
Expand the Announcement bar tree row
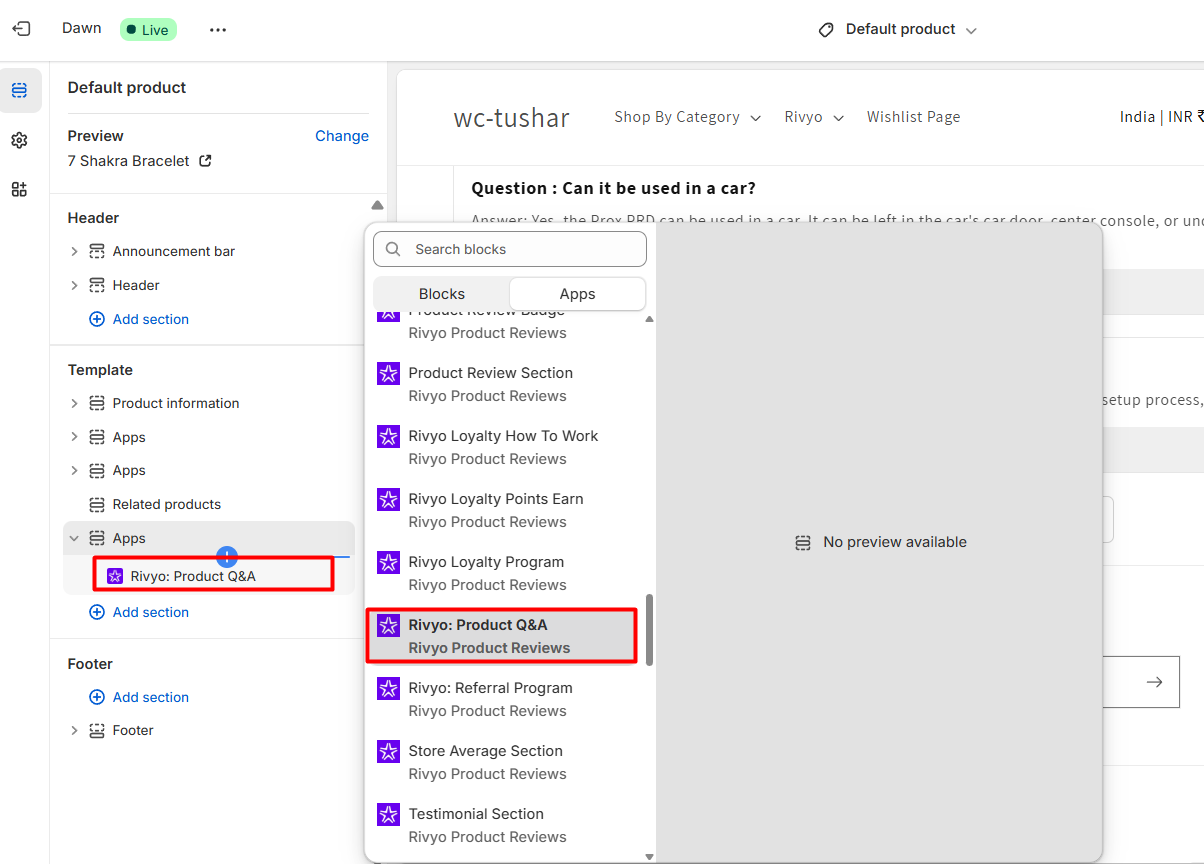tap(74, 251)
